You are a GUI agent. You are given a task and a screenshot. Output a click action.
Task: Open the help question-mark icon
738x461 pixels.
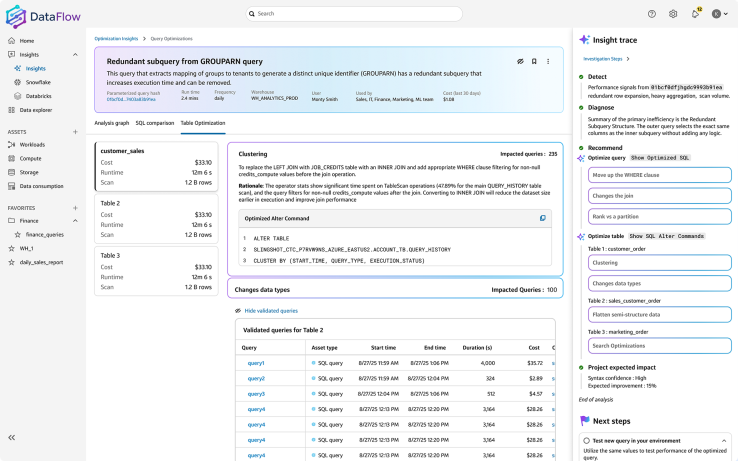point(652,14)
